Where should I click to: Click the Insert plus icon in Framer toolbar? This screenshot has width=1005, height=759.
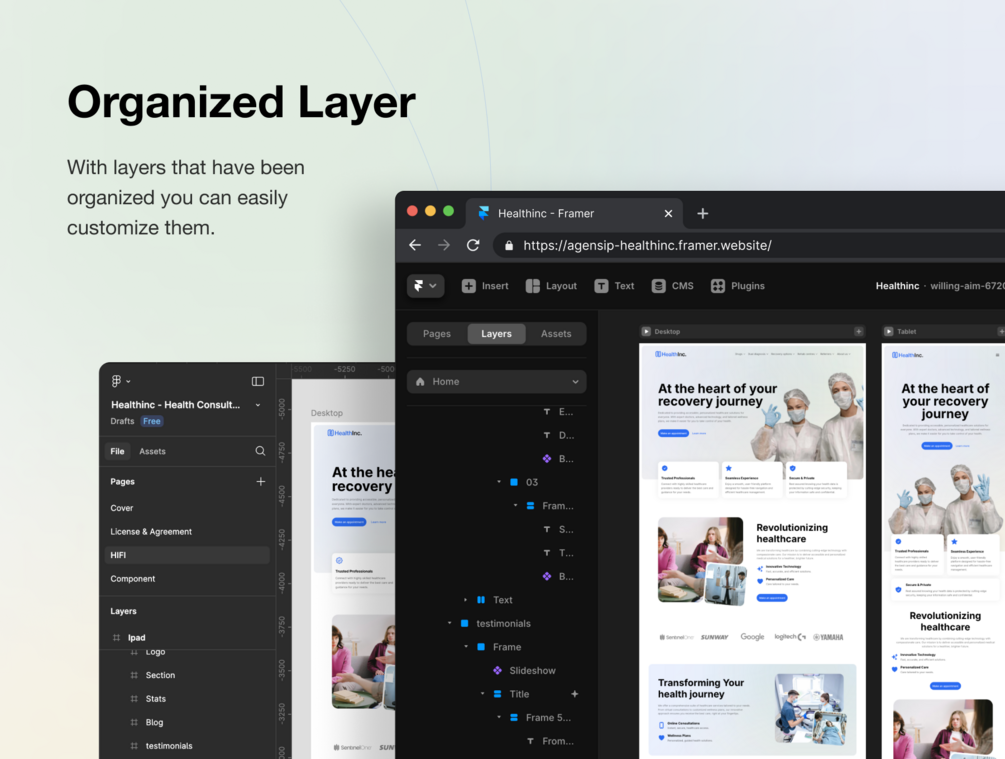[x=469, y=286]
